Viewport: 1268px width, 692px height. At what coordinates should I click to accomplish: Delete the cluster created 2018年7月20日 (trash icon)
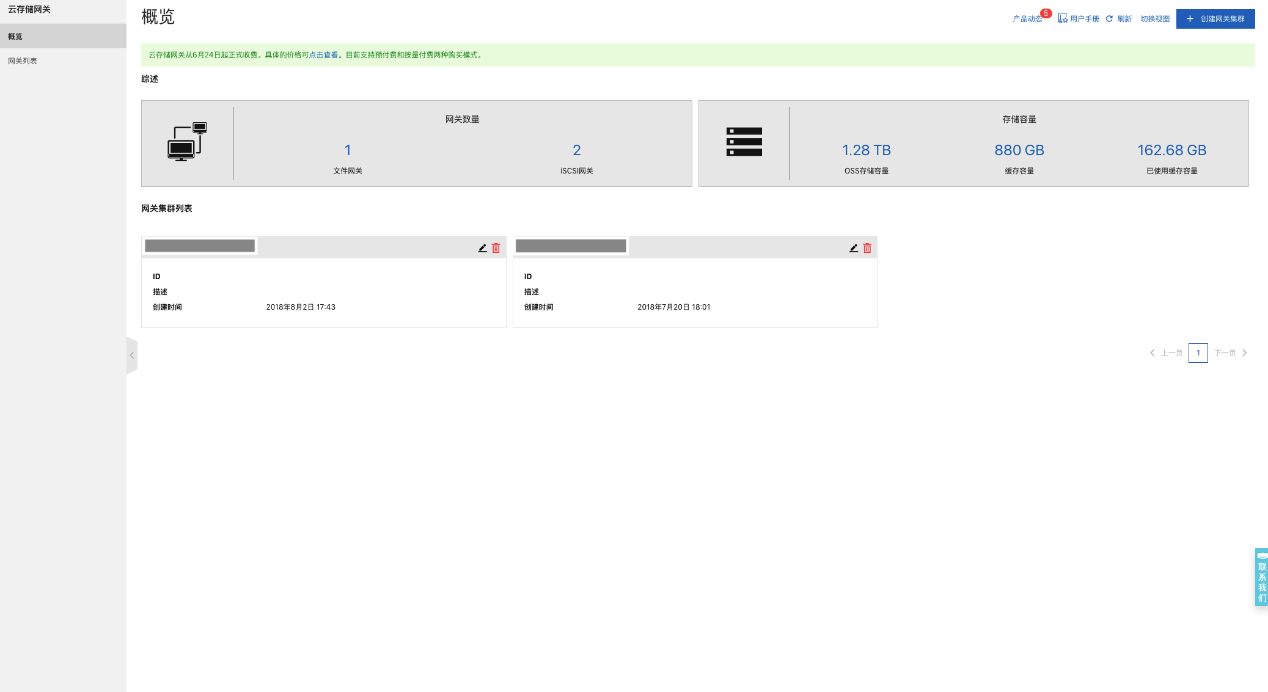(x=867, y=248)
